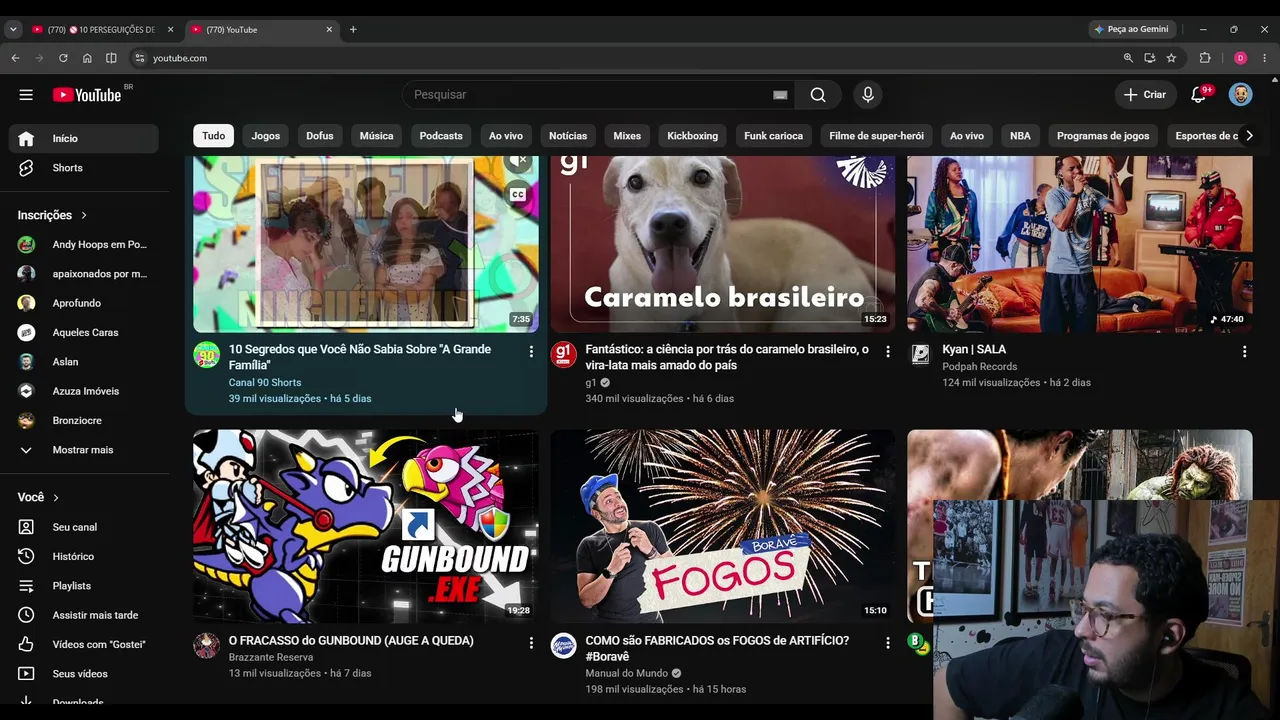
Task: Open the browser home page button
Action: click(87, 58)
